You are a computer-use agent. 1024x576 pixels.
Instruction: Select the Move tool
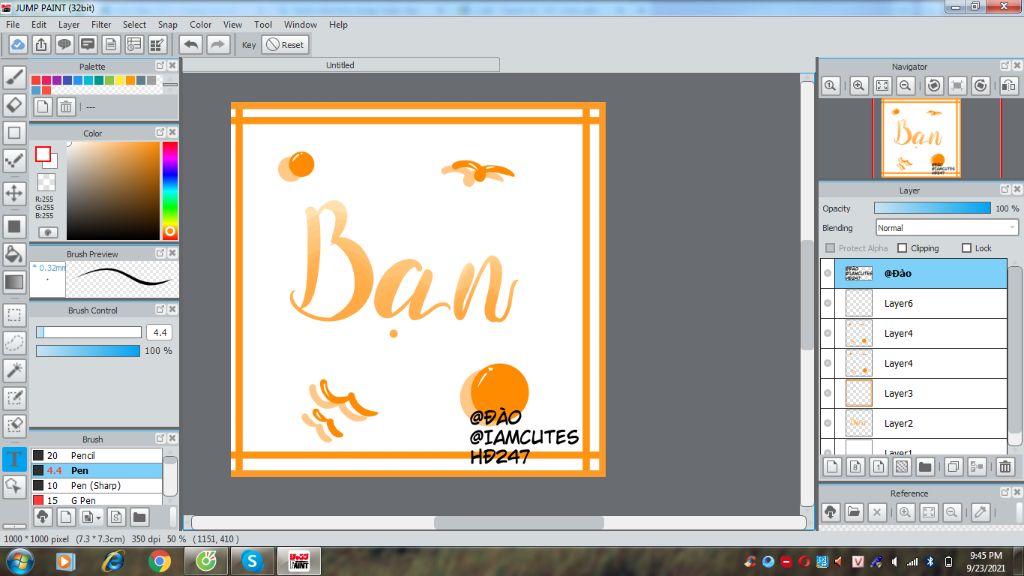[14, 193]
